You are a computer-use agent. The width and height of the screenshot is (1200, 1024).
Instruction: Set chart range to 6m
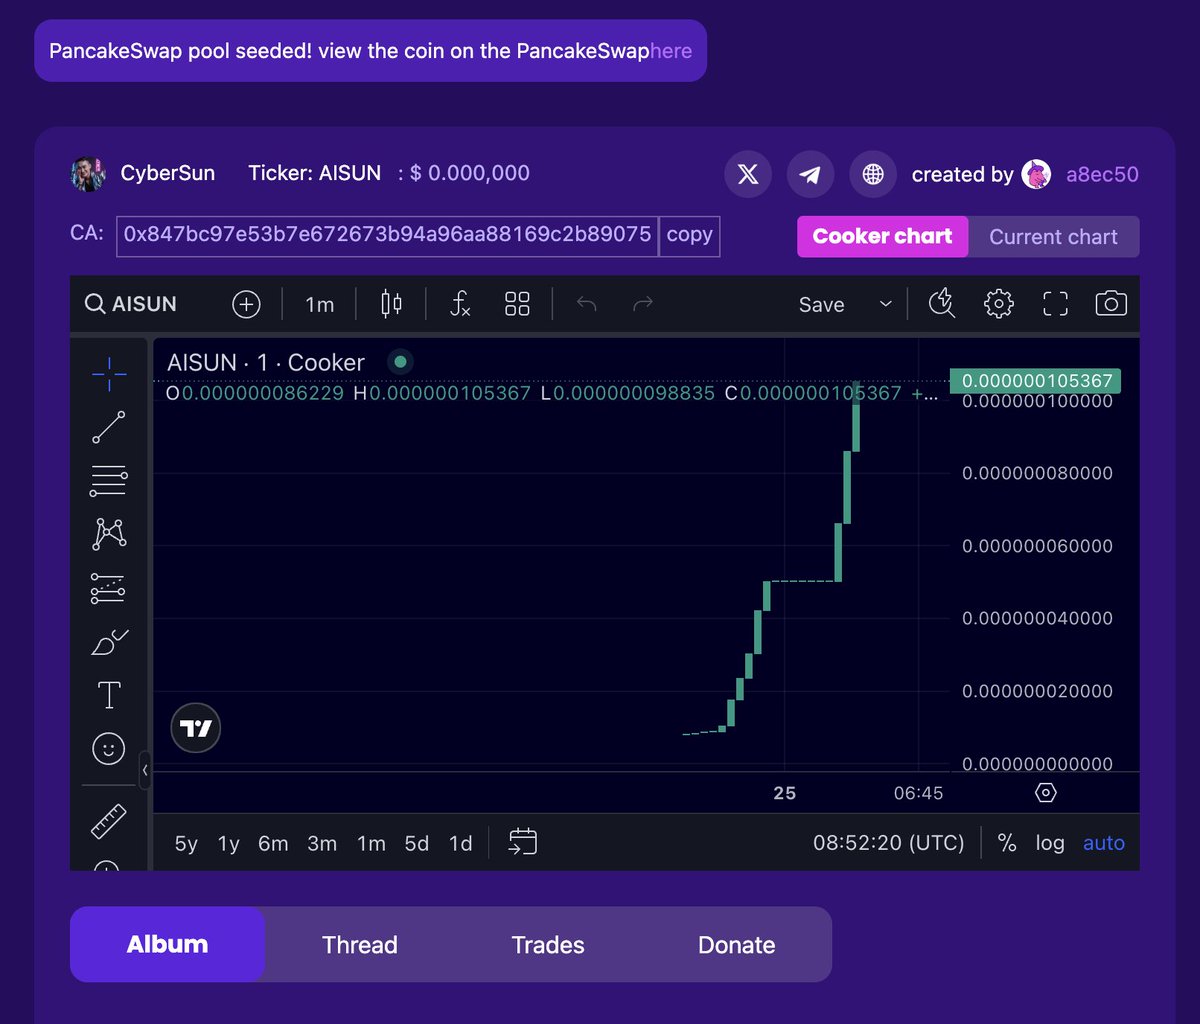point(273,843)
